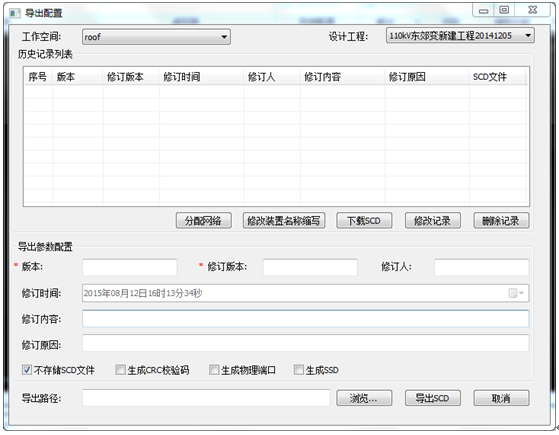Click 下载SCD button
Image resolution: width=559 pixels, height=435 pixels.
[x=364, y=221]
